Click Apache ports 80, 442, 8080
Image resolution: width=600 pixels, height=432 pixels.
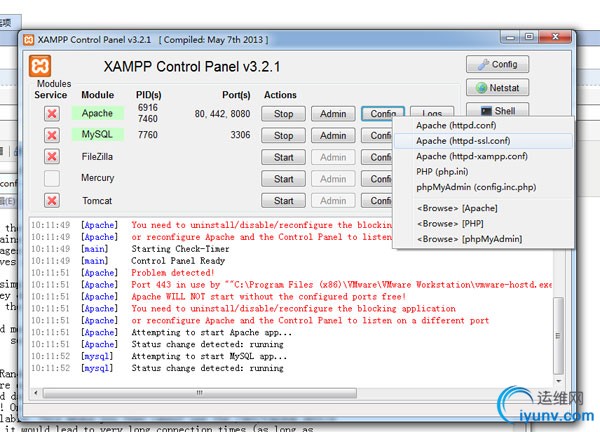[x=222, y=114]
